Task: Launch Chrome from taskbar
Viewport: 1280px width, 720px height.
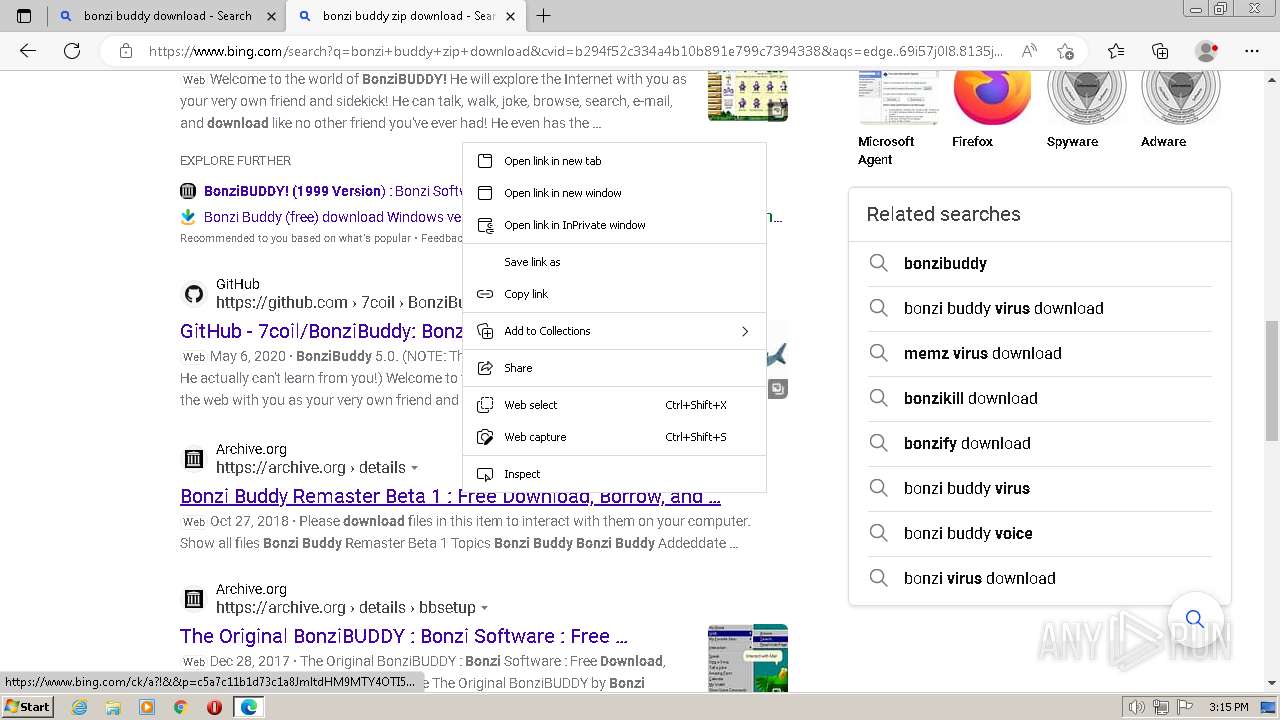Action: [180, 707]
